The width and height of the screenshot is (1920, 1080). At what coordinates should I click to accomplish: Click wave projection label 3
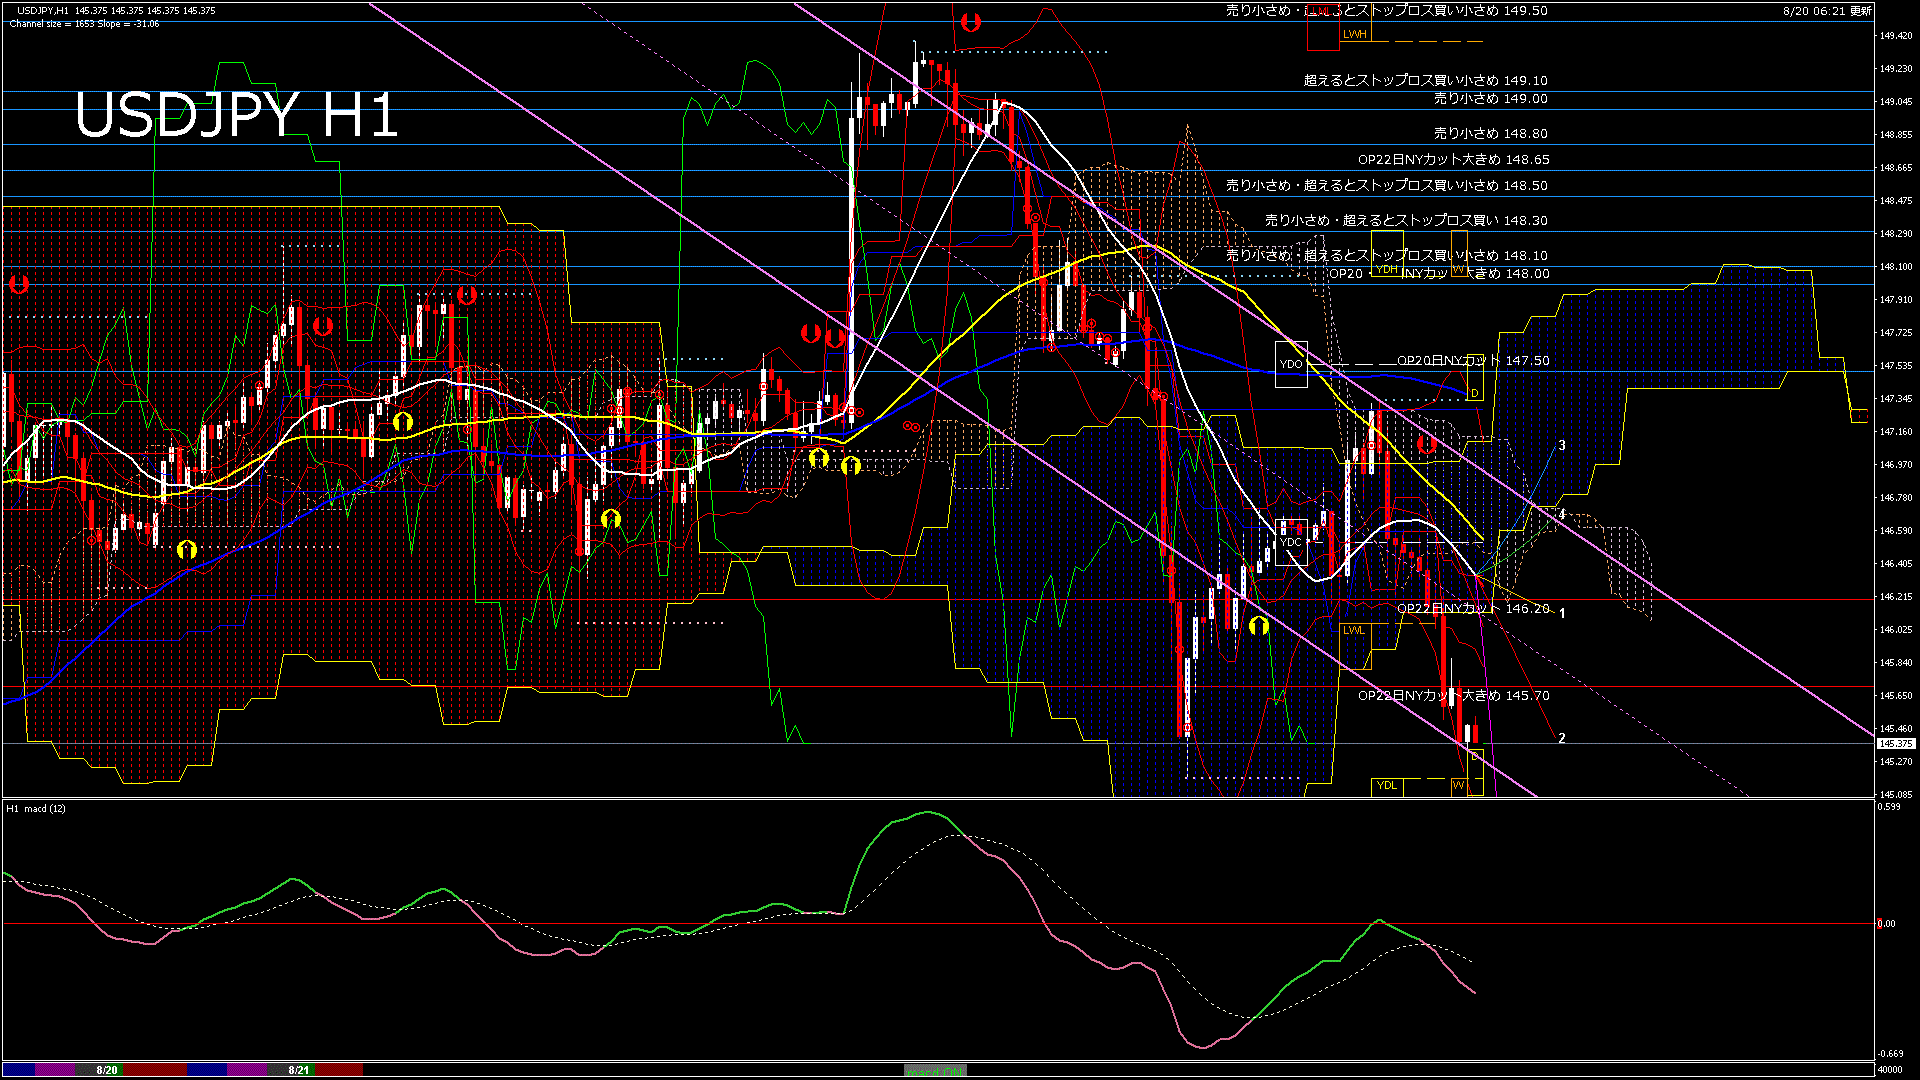pyautogui.click(x=1562, y=446)
